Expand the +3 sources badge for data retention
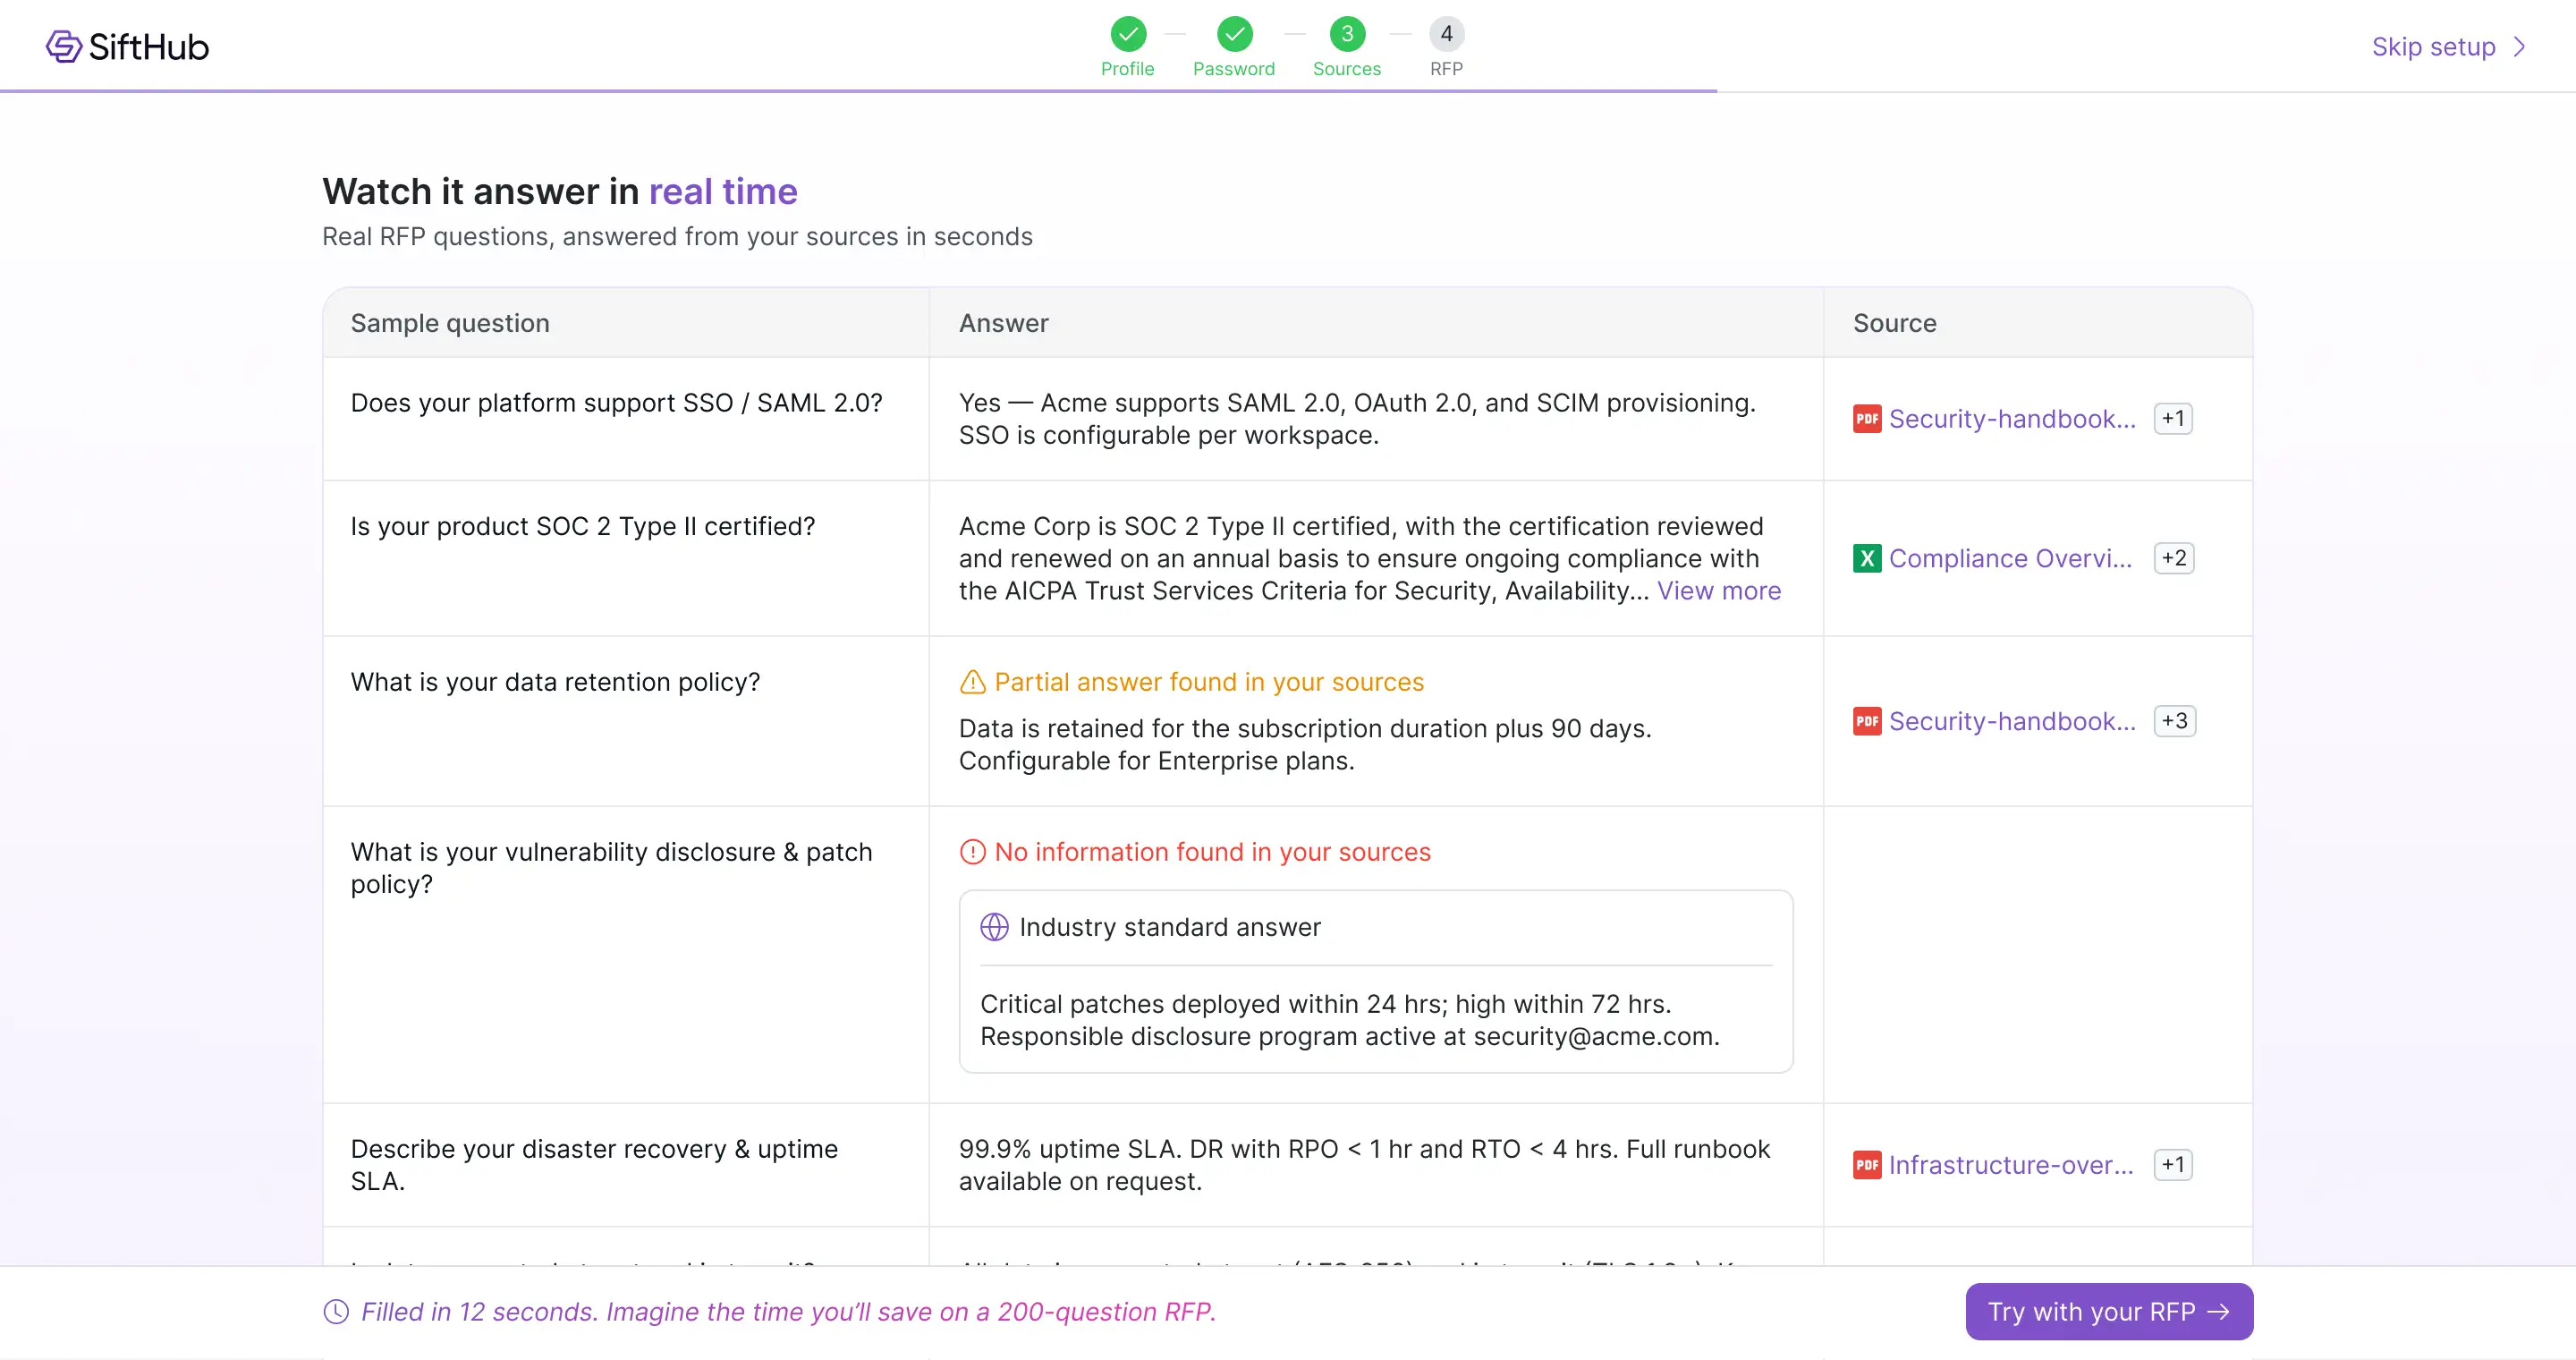This screenshot has height=1360, width=2576. (2174, 721)
